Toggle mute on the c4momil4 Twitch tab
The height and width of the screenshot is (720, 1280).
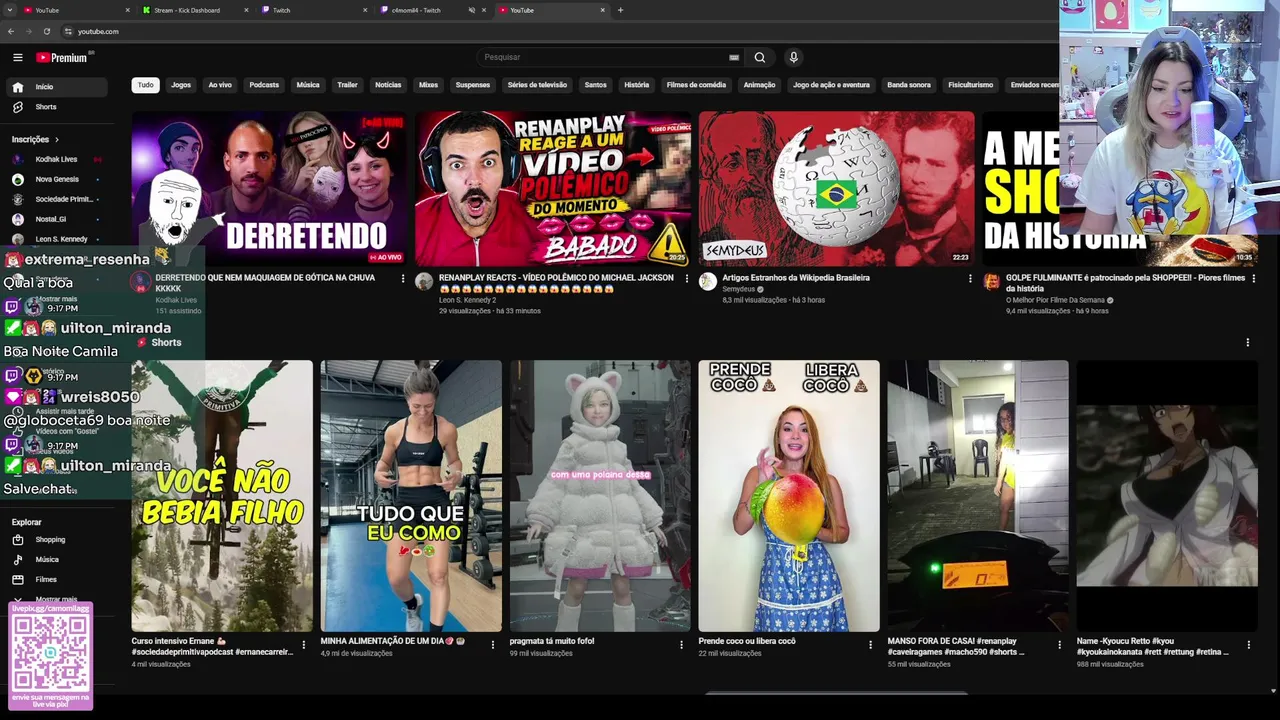[x=472, y=10]
